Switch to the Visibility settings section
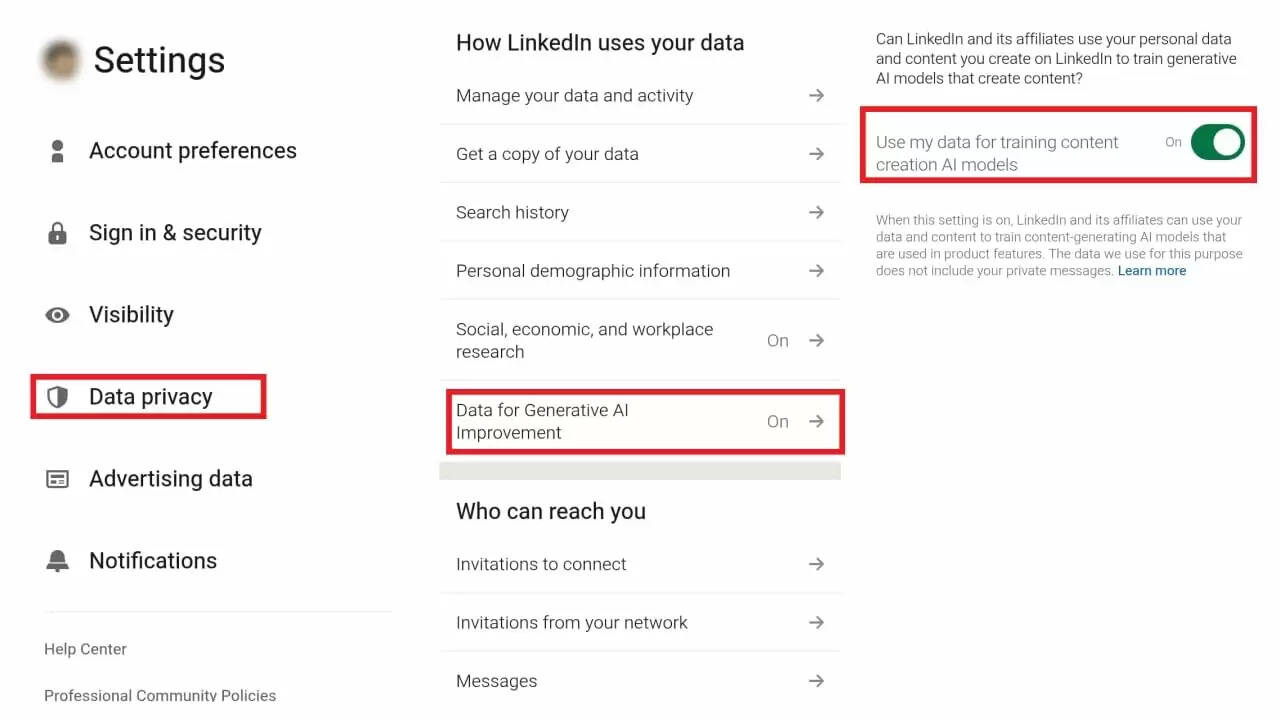This screenshot has height=720, width=1280. pos(131,314)
